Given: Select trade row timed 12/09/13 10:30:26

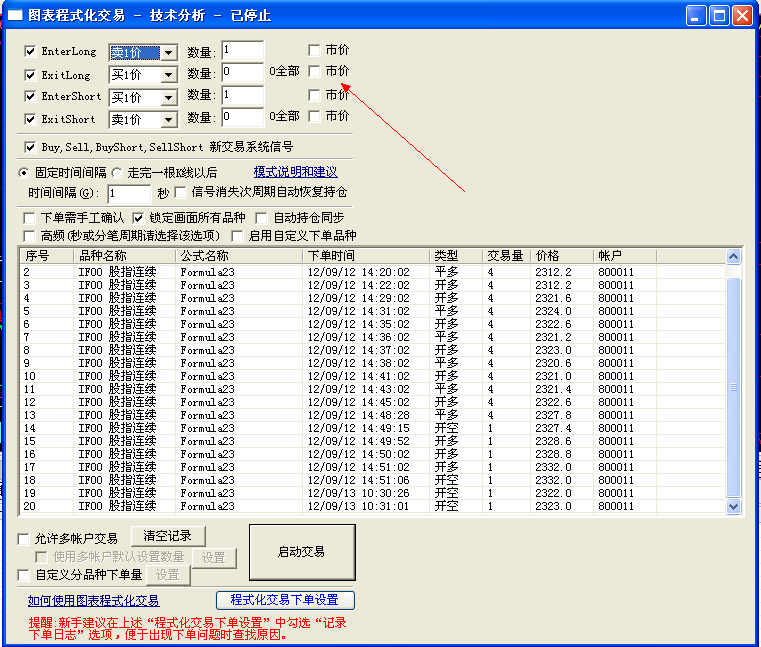Looking at the screenshot, I should 373,493.
